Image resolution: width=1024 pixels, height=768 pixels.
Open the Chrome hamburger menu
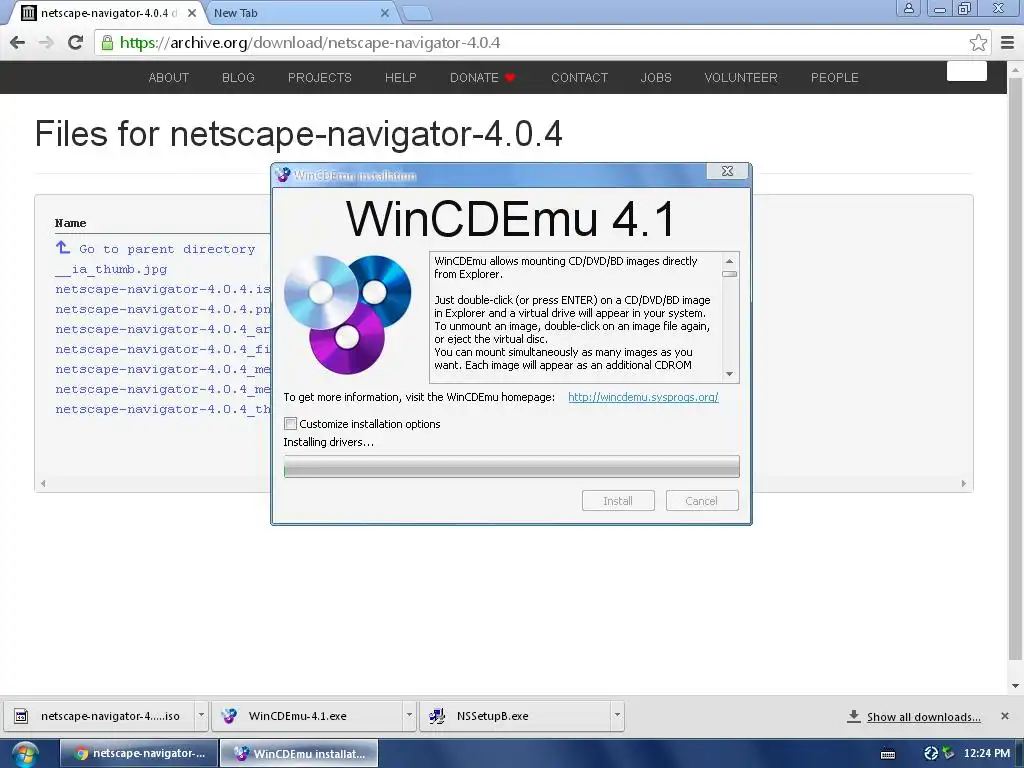tap(1008, 43)
